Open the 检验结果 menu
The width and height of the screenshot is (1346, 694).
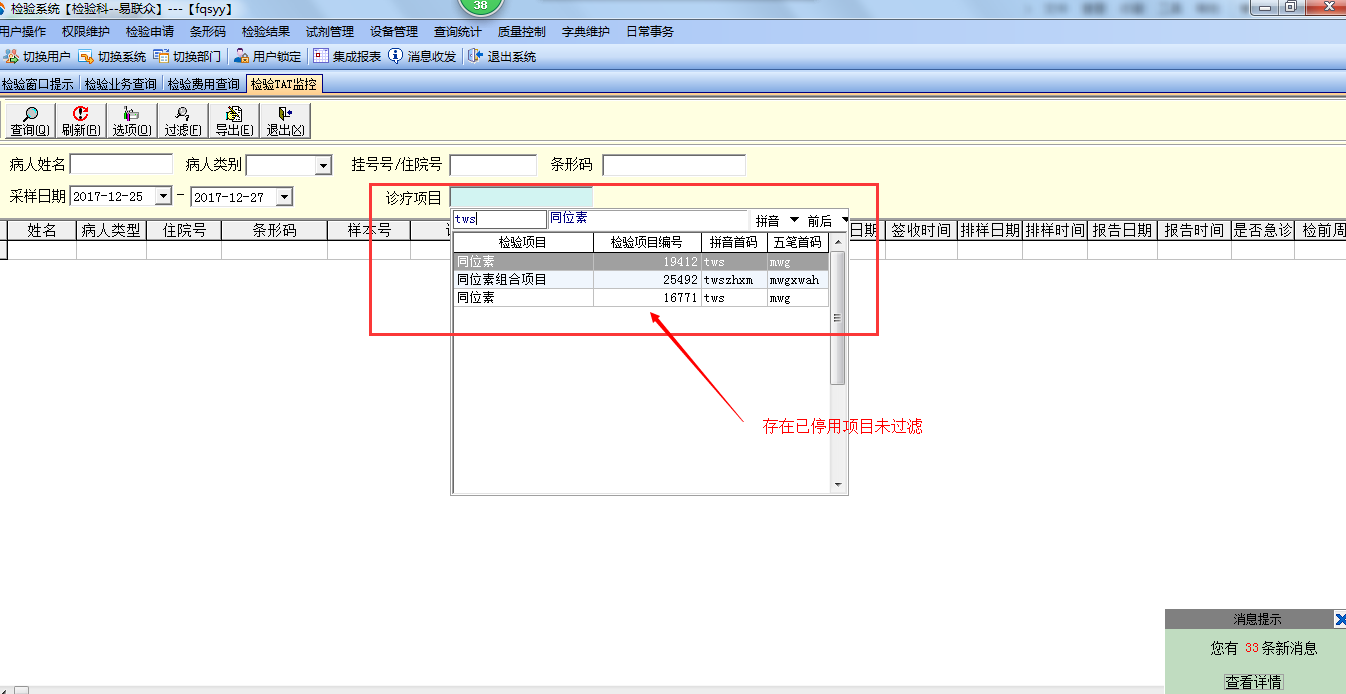266,32
